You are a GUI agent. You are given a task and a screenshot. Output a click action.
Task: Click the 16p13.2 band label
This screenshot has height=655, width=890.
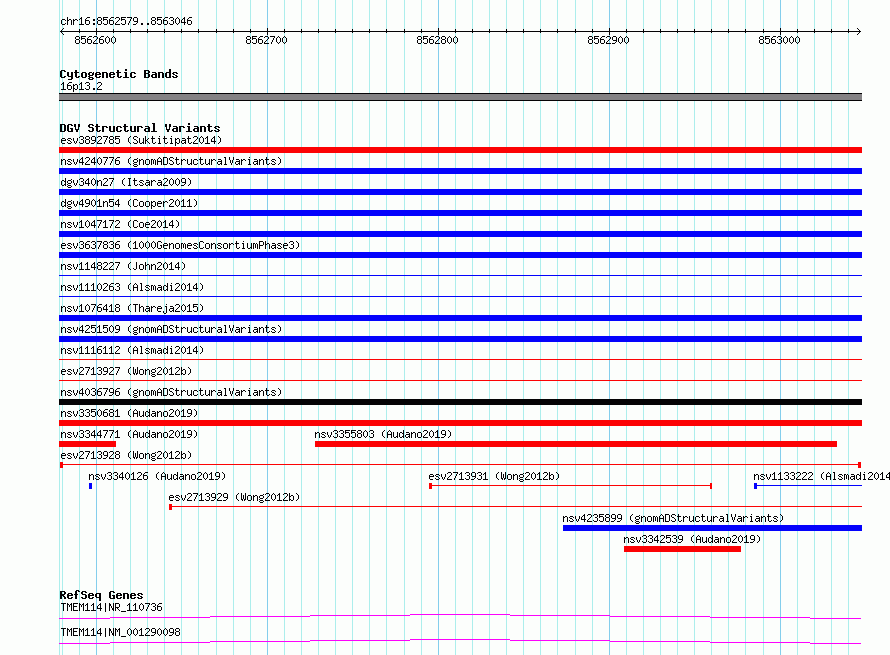81,86
